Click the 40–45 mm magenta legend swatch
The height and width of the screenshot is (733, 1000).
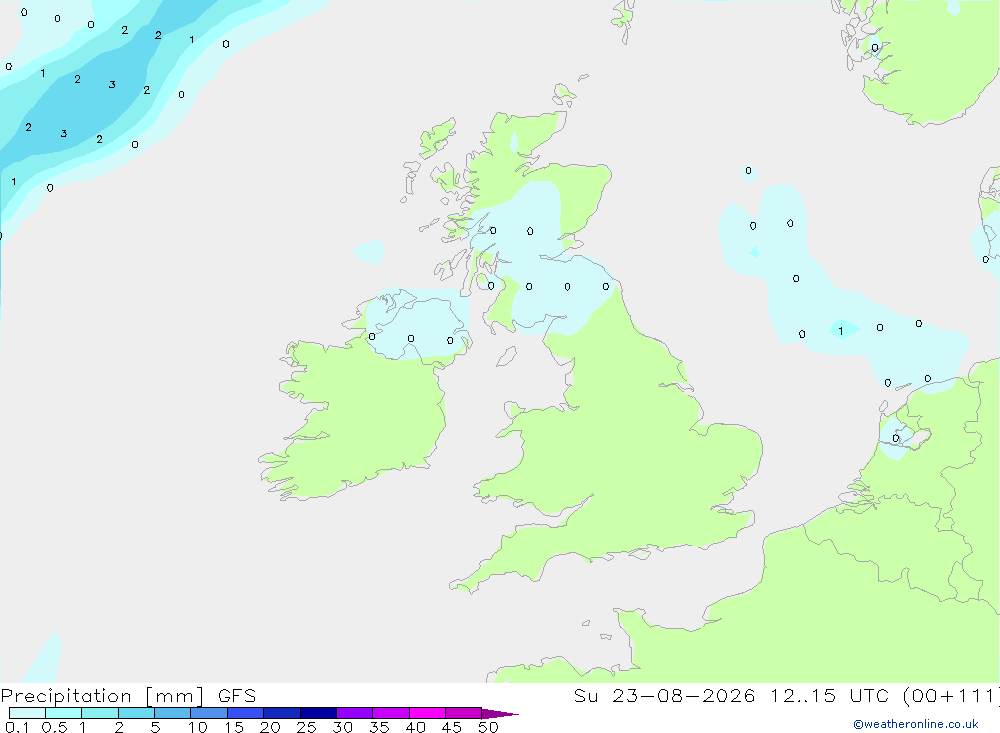427,713
